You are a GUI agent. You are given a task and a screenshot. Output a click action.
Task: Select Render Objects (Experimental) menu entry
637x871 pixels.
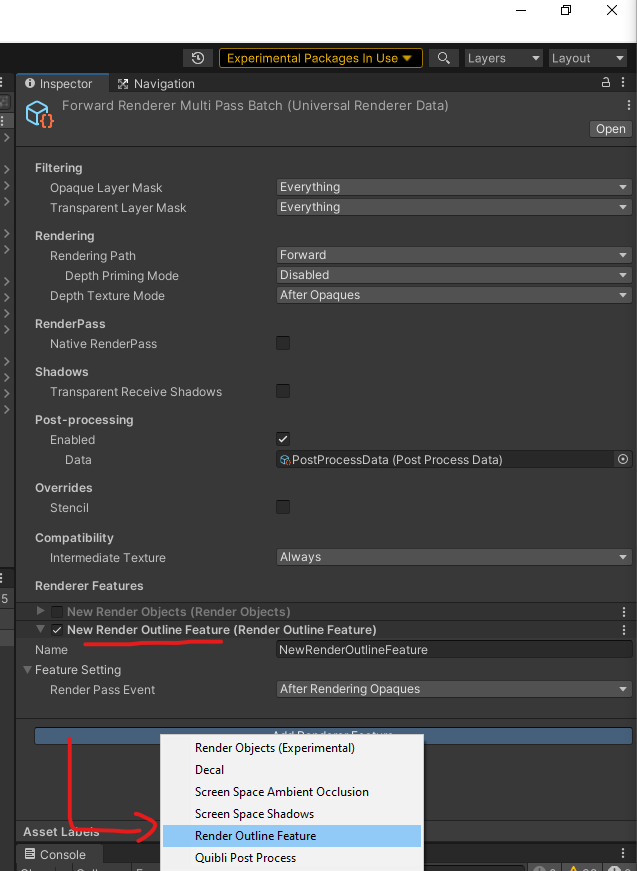(292, 748)
